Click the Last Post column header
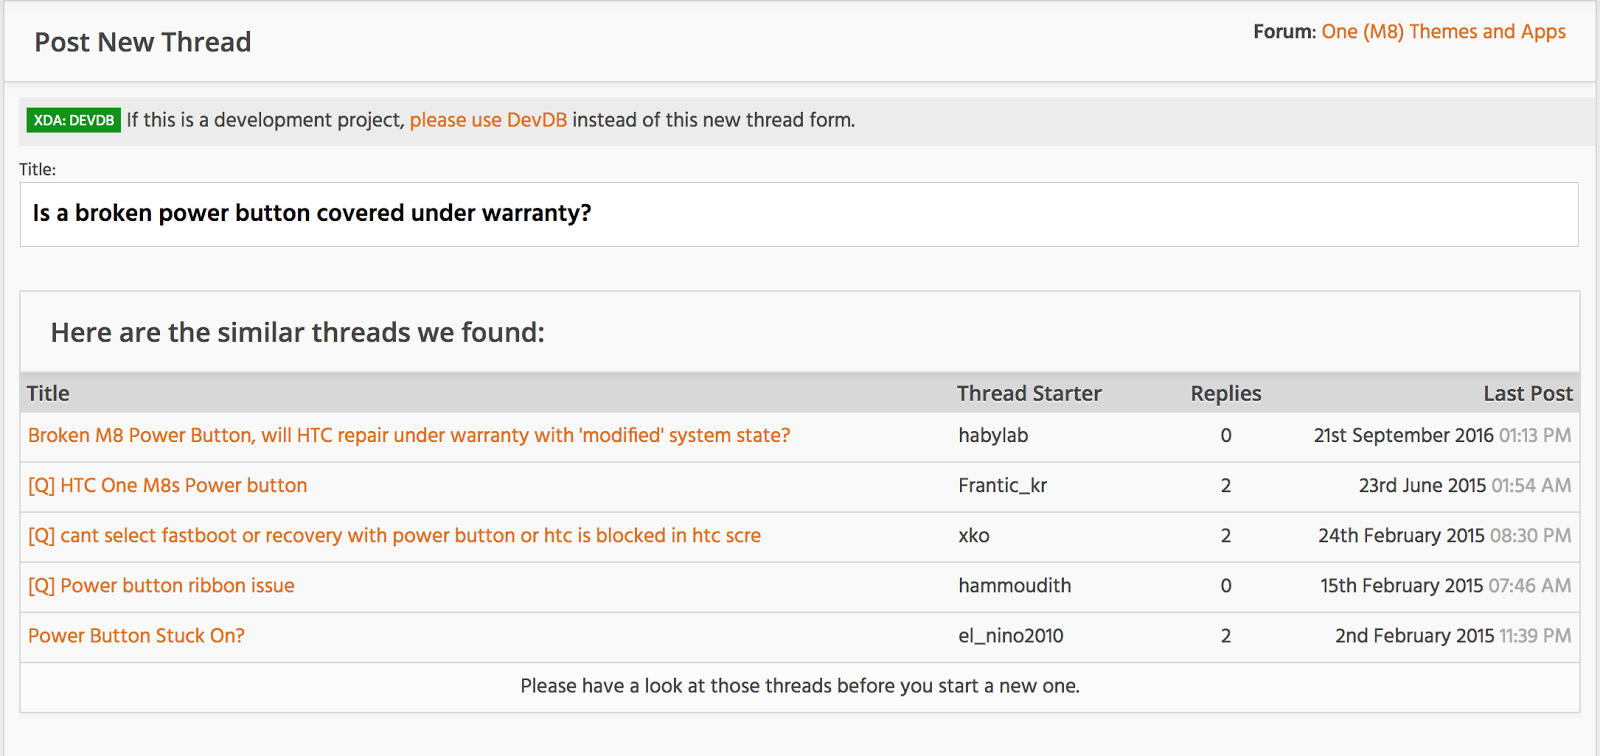The image size is (1600, 756). [x=1527, y=394]
